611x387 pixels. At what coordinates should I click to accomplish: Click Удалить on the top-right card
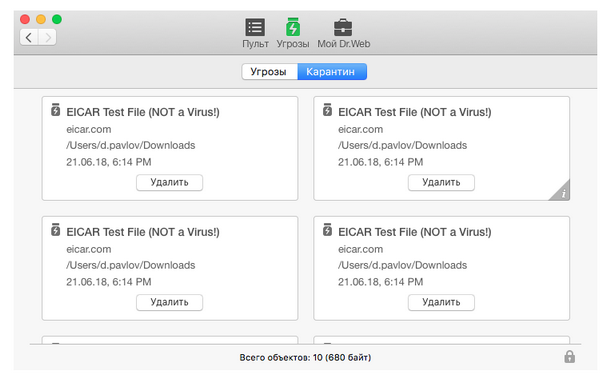click(x=441, y=182)
